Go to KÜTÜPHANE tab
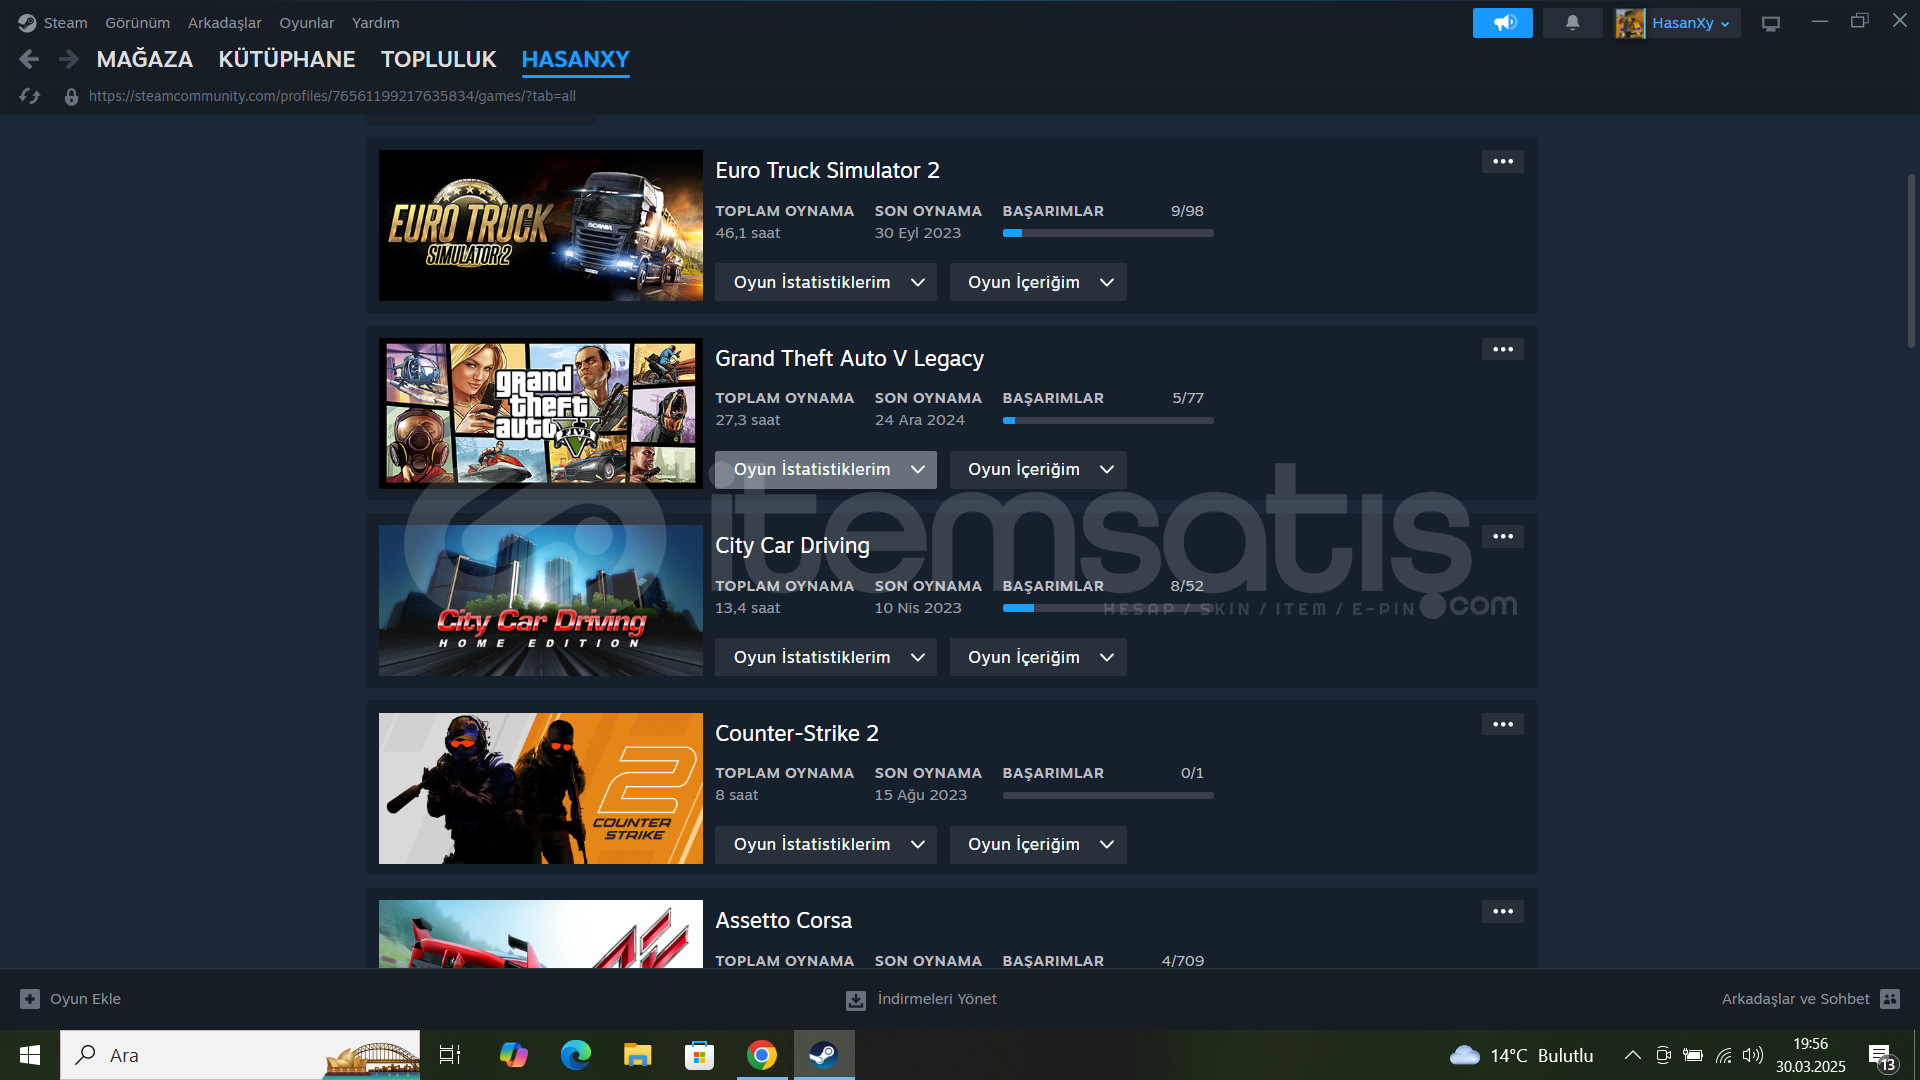 point(287,60)
